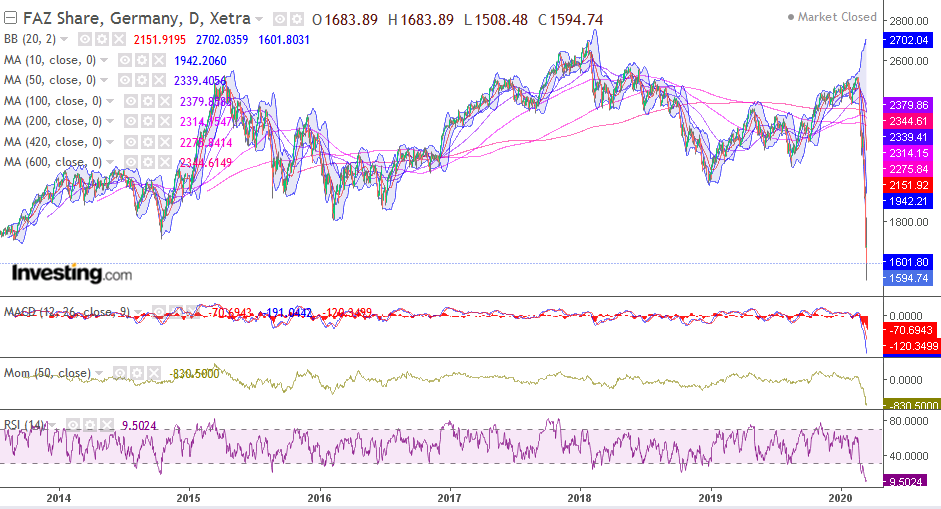Remove the MA (420, close, 0) indicator
The width and height of the screenshot is (941, 509).
(164, 142)
